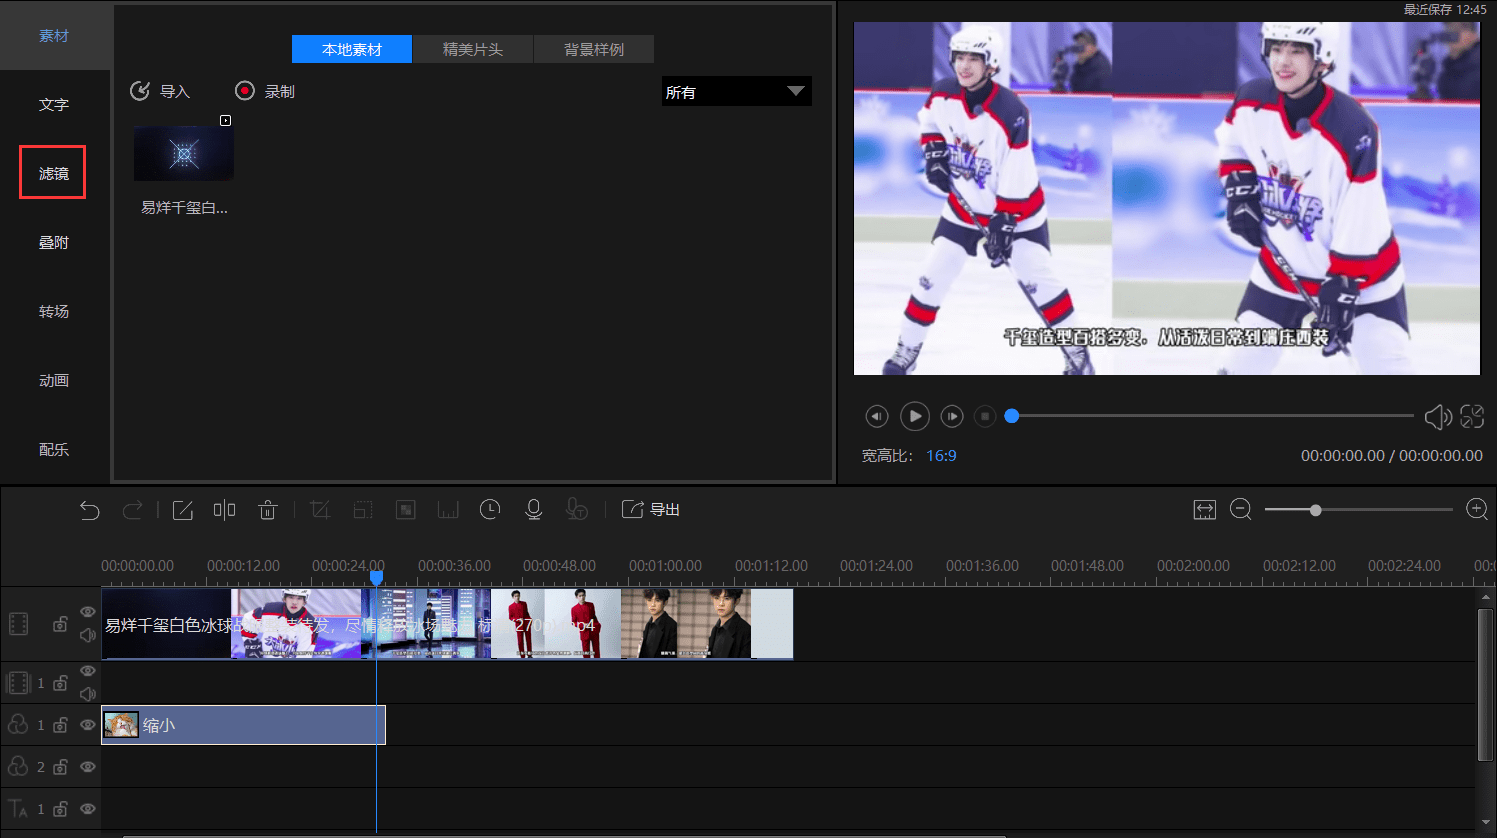Mute the main video track audio

coord(88,635)
